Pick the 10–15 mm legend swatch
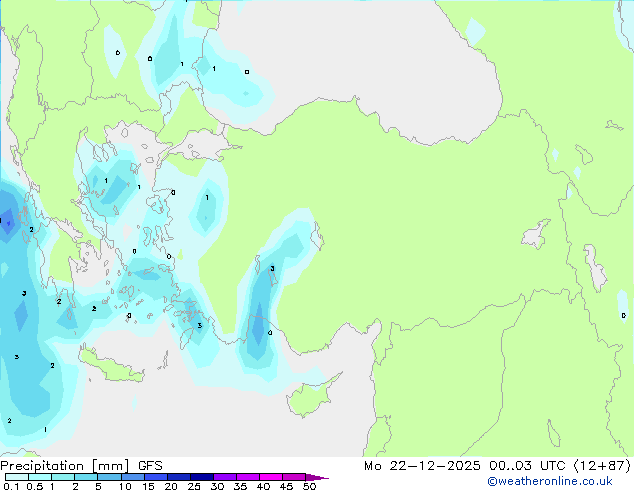 pos(133,477)
